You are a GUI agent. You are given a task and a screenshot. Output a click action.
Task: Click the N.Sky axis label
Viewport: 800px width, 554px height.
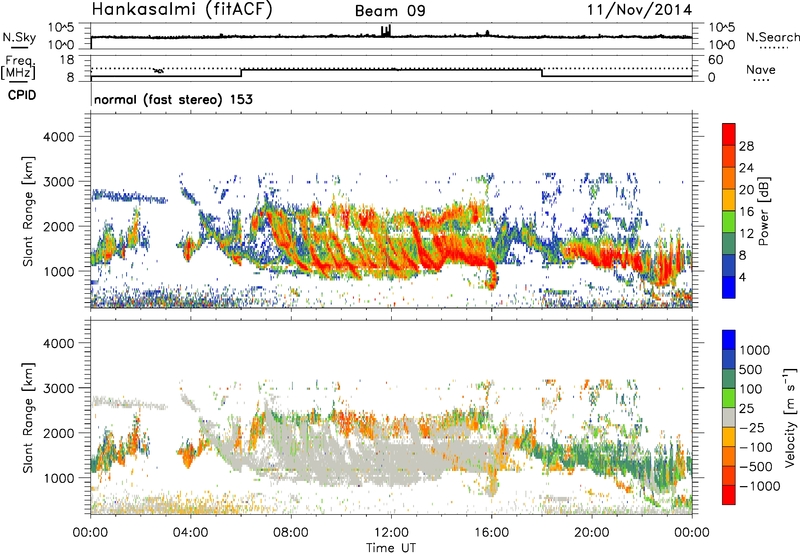point(19,37)
